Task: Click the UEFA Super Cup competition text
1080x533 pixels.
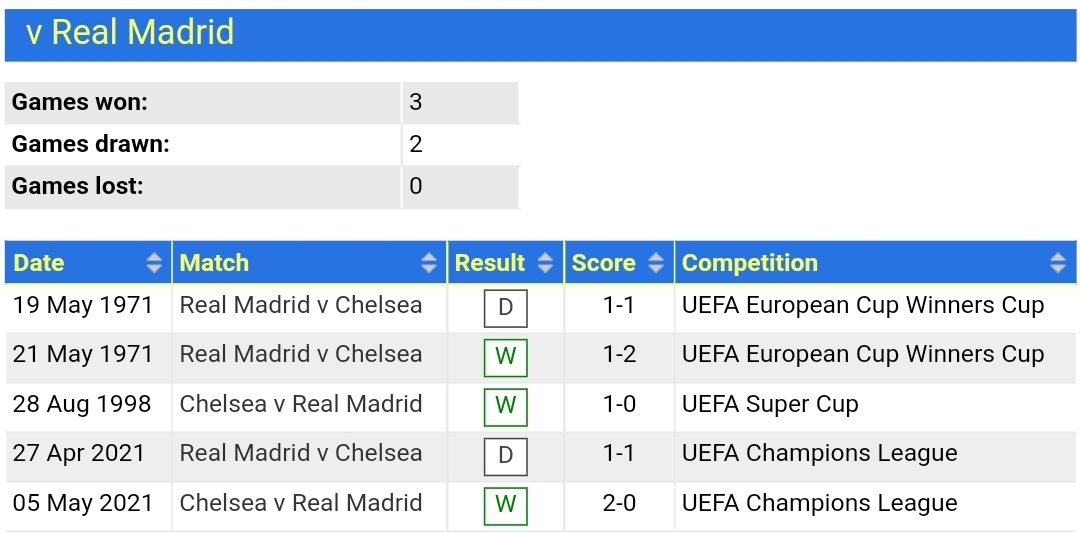Action: pos(770,404)
